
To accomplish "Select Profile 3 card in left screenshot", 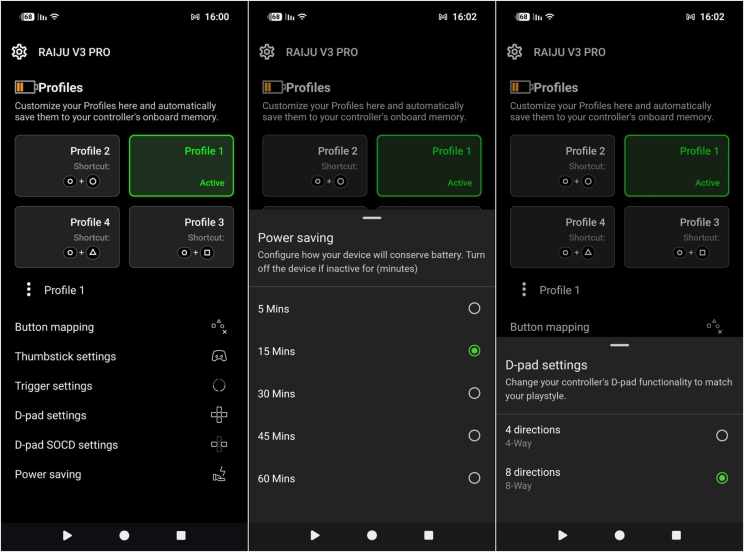I will [181, 237].
